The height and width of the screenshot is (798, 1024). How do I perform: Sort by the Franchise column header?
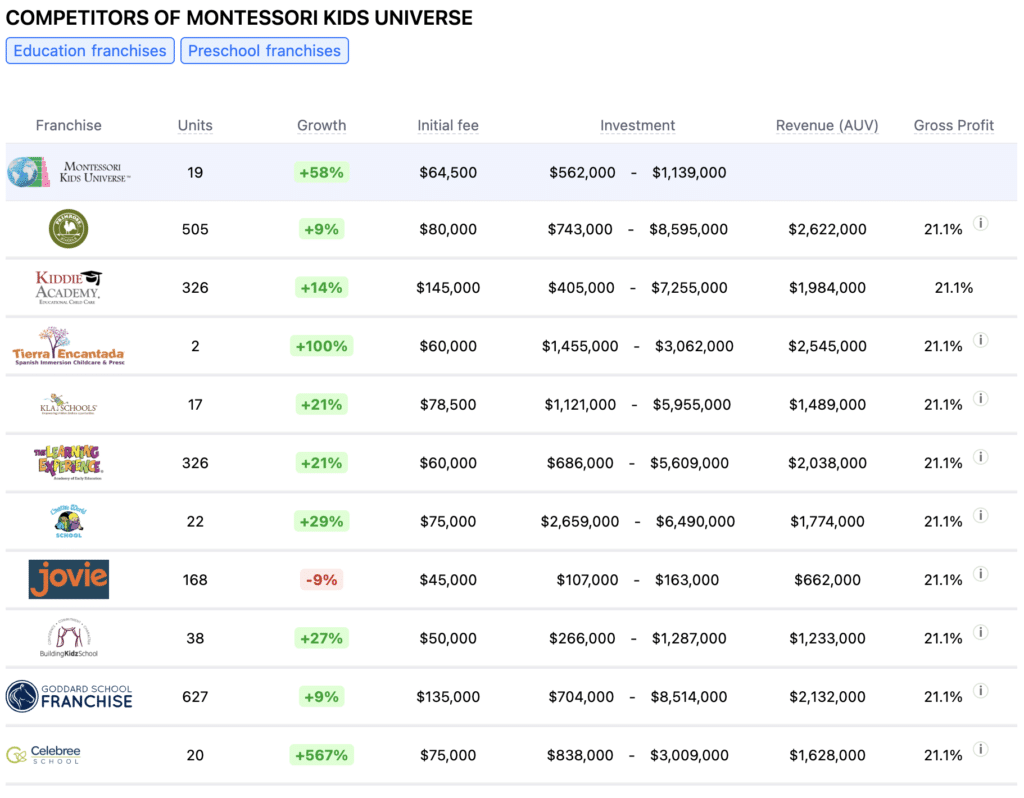click(69, 125)
